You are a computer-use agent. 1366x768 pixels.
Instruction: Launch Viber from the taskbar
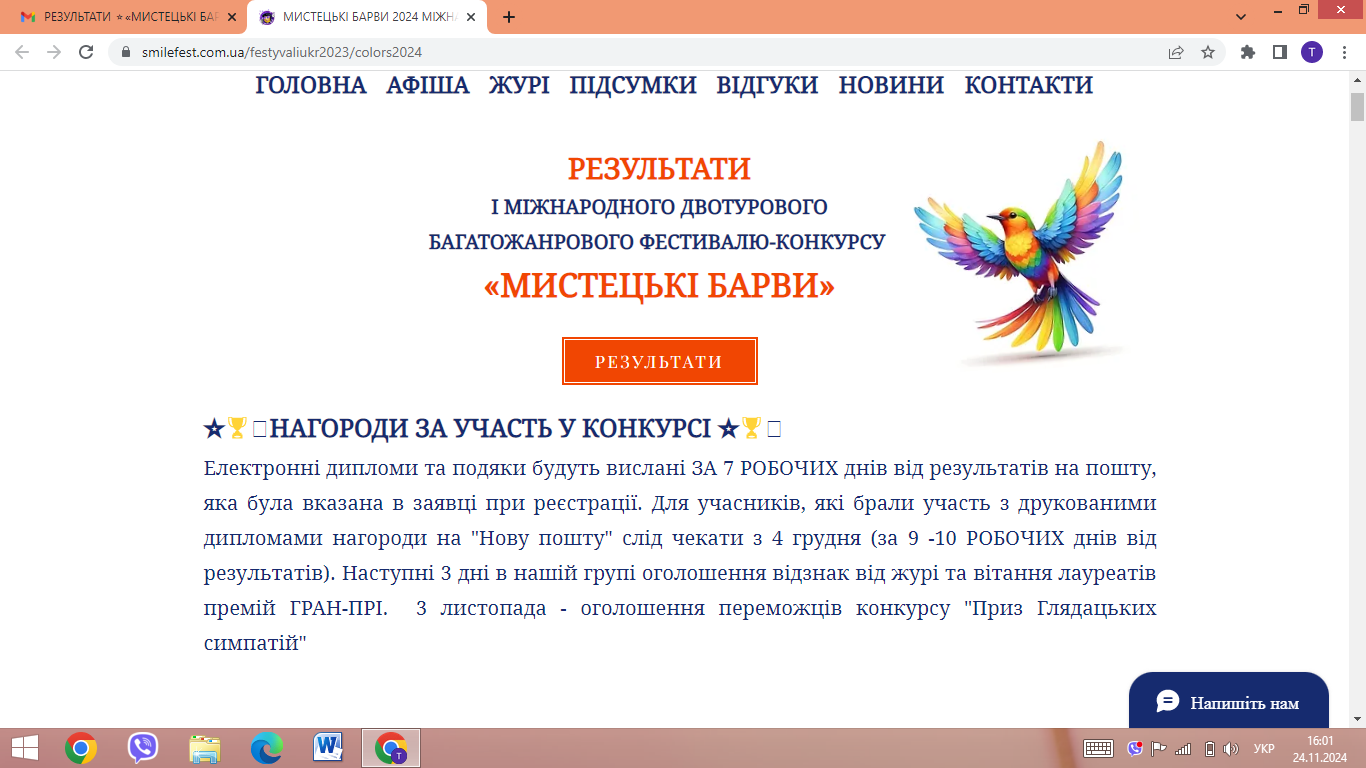tap(143, 748)
